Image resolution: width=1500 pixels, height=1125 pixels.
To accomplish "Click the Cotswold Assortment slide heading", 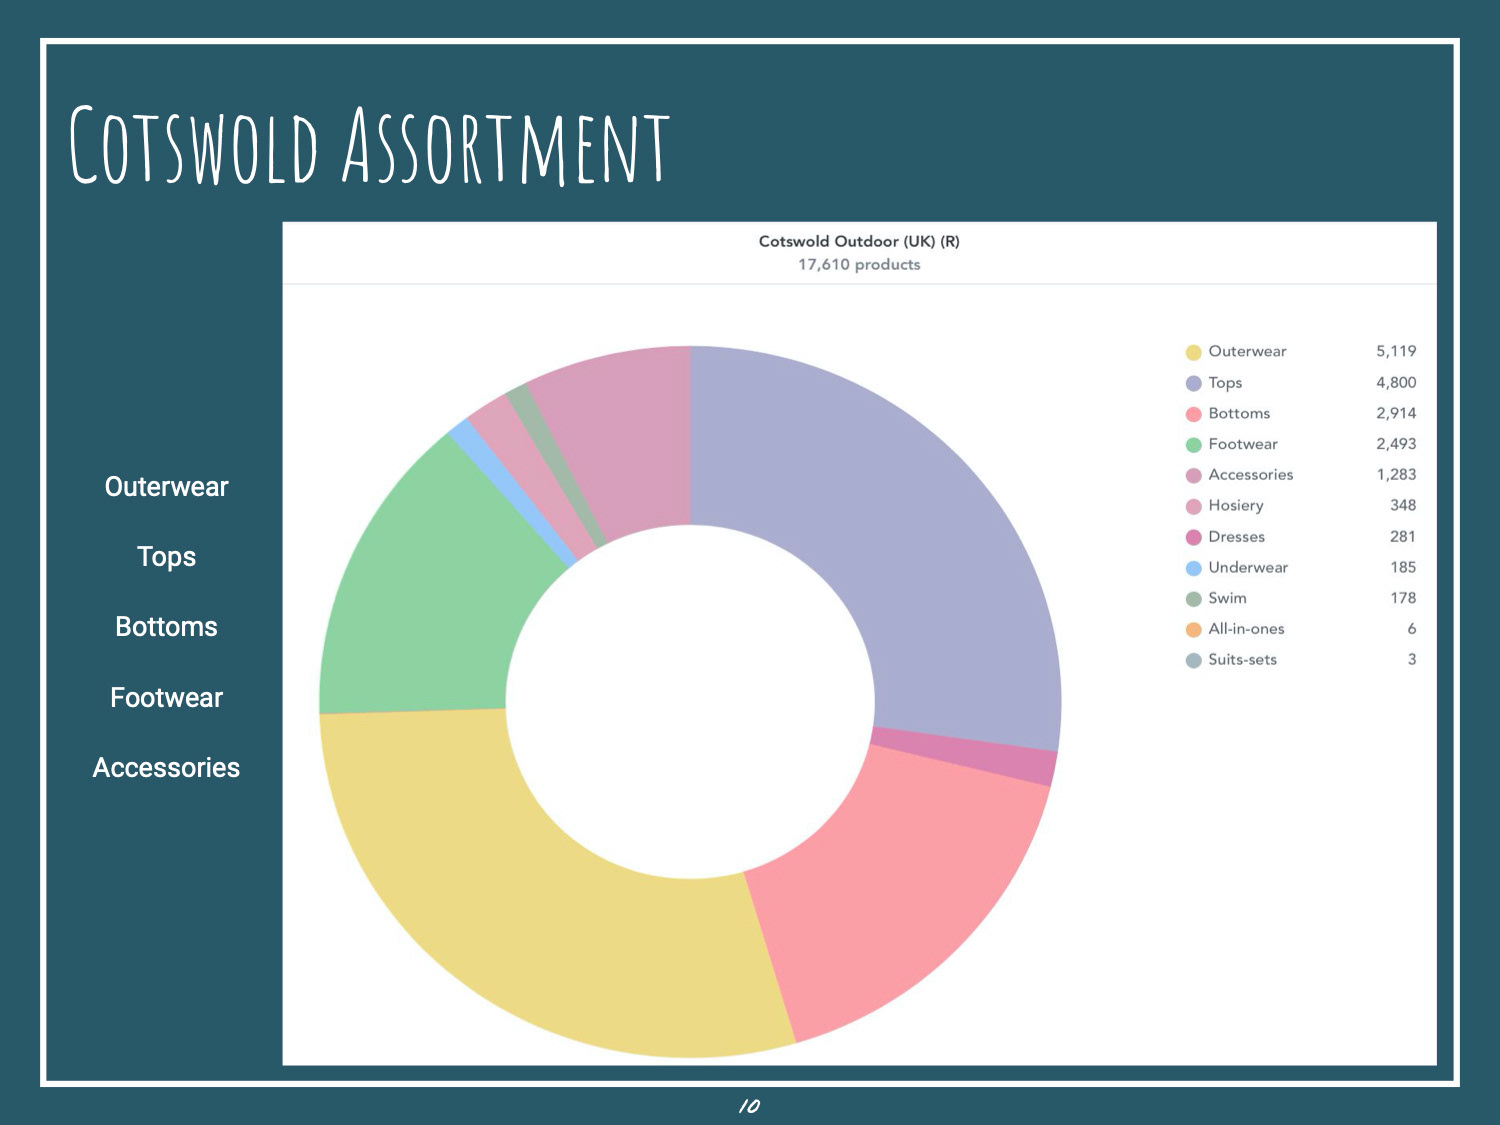I will click(x=369, y=146).
